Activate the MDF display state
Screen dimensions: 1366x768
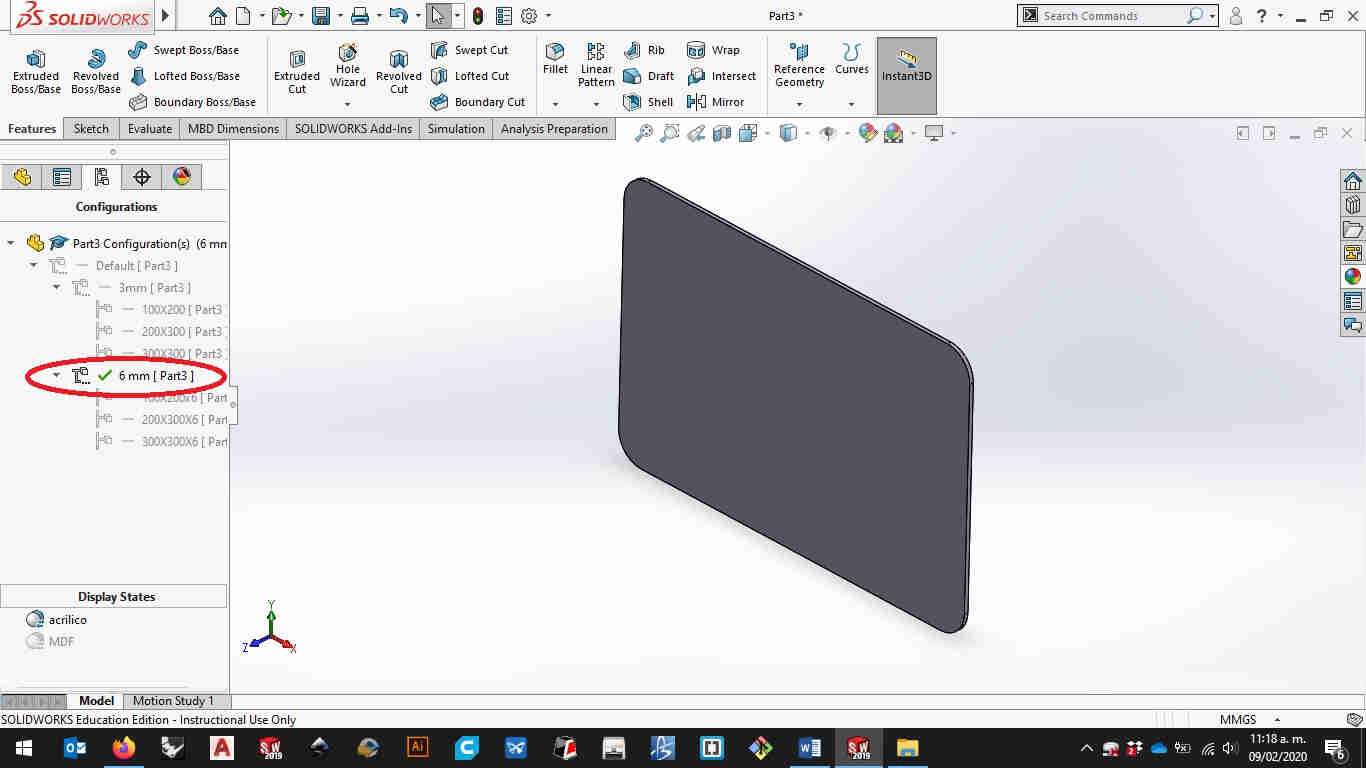[x=50, y=642]
